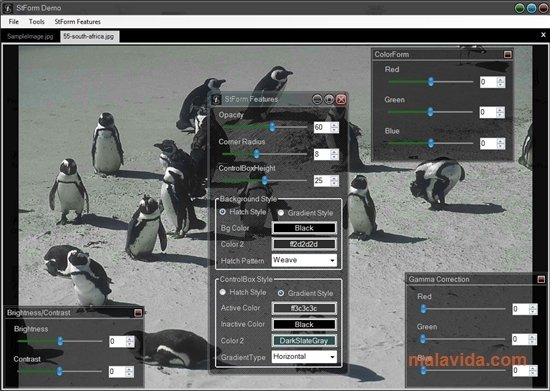Click the Contrast value field
550x391 pixels.
coord(117,372)
